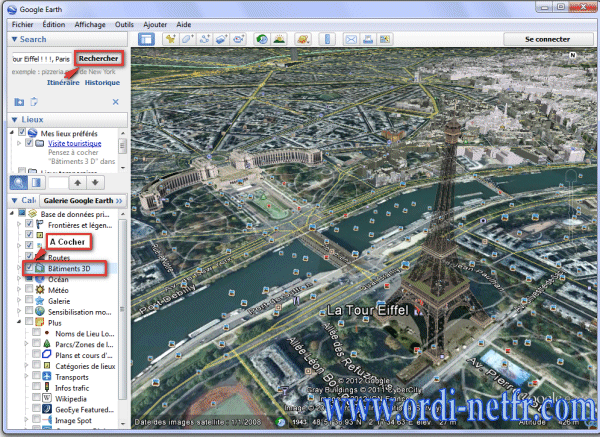Click the Rechercher search button
The width and height of the screenshot is (600, 437).
coord(99,59)
